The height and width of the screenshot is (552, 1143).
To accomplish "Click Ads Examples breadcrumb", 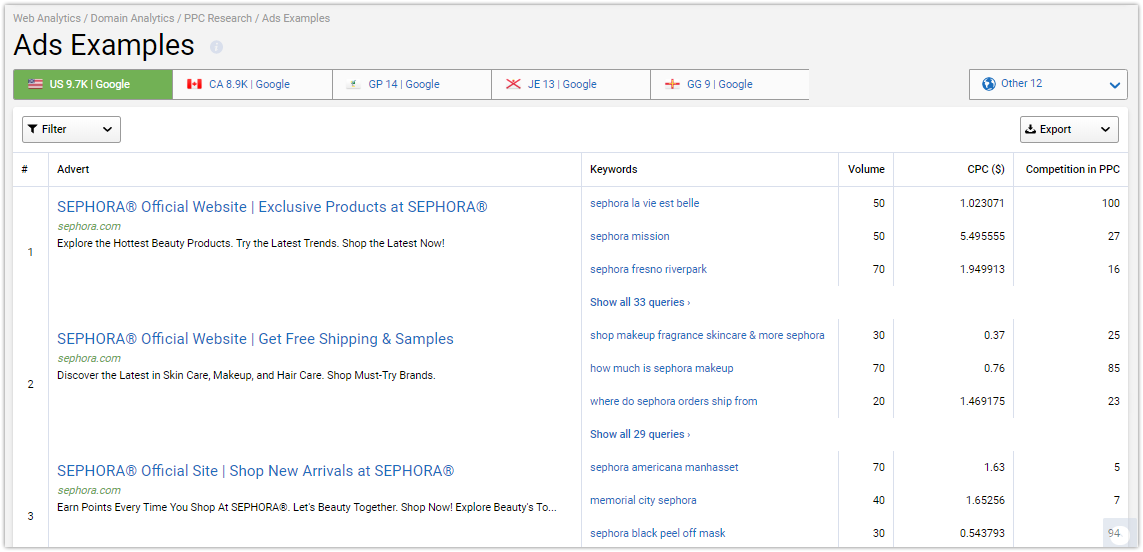I will (295, 18).
